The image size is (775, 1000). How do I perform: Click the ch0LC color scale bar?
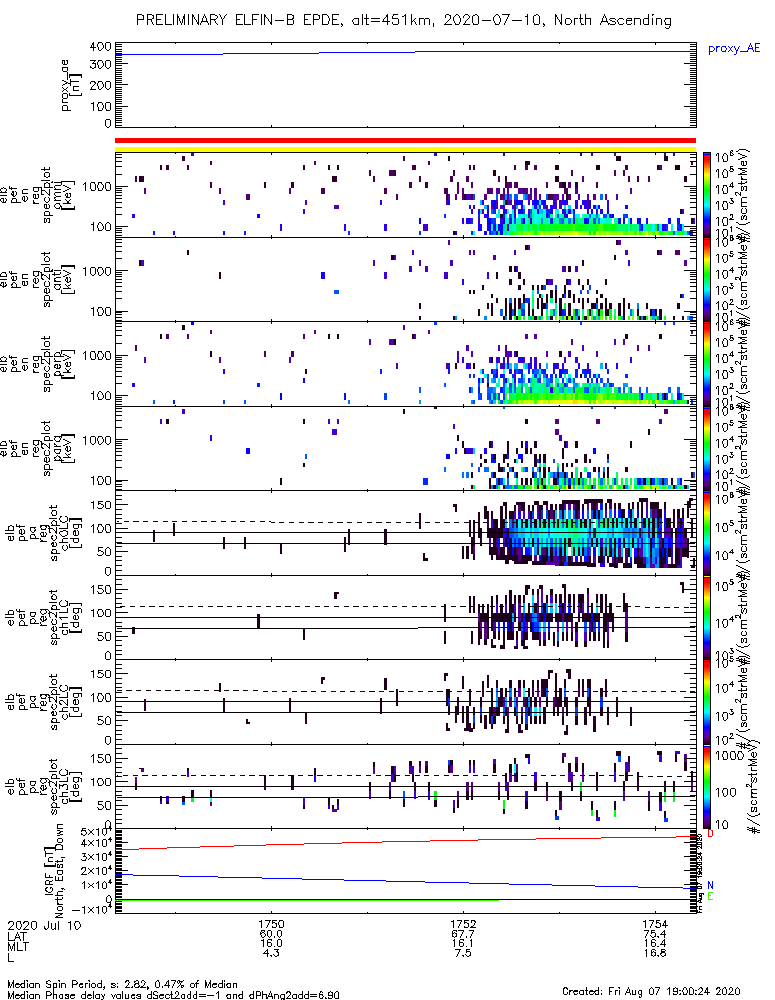tap(706, 533)
